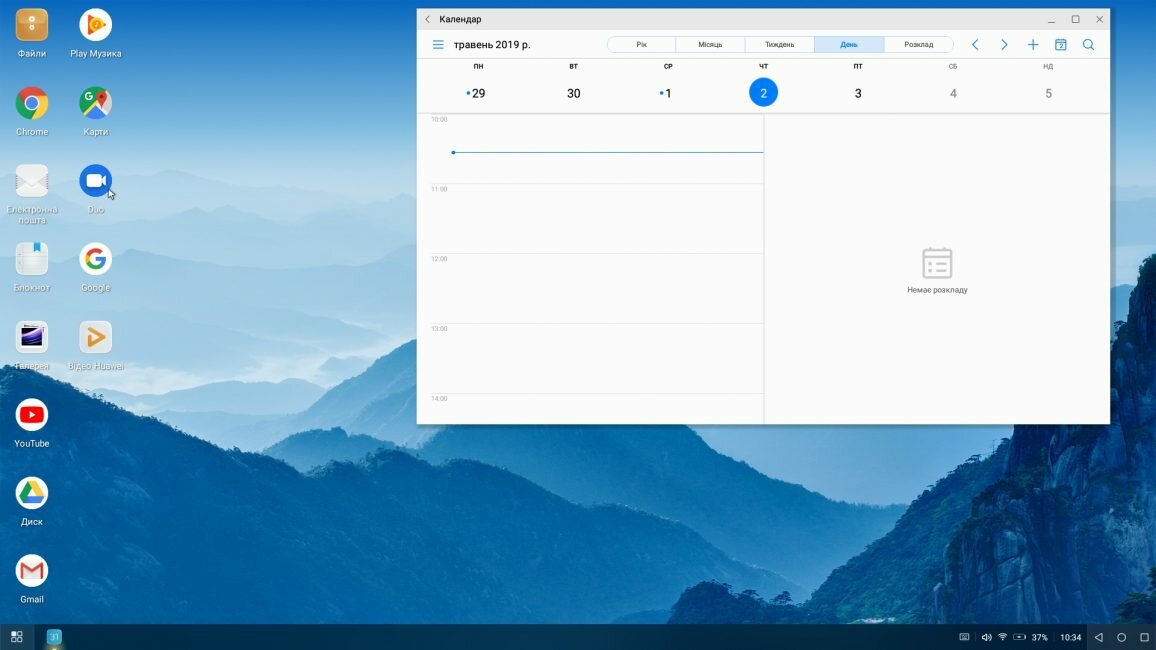Advance to the next day arrow
The height and width of the screenshot is (650, 1156).
[x=1004, y=45]
